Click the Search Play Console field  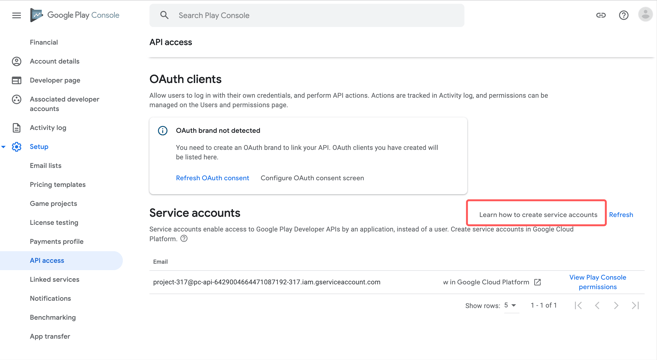(x=307, y=16)
